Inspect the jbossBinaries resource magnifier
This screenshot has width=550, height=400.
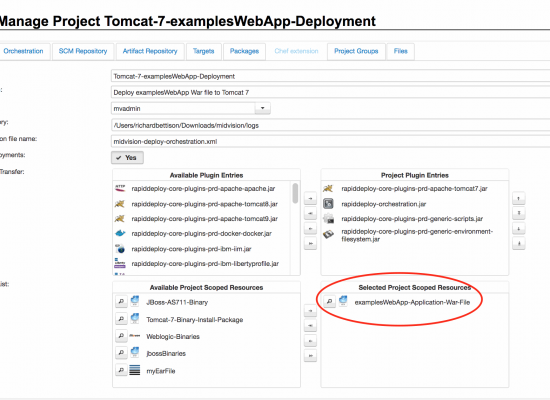click(121, 352)
